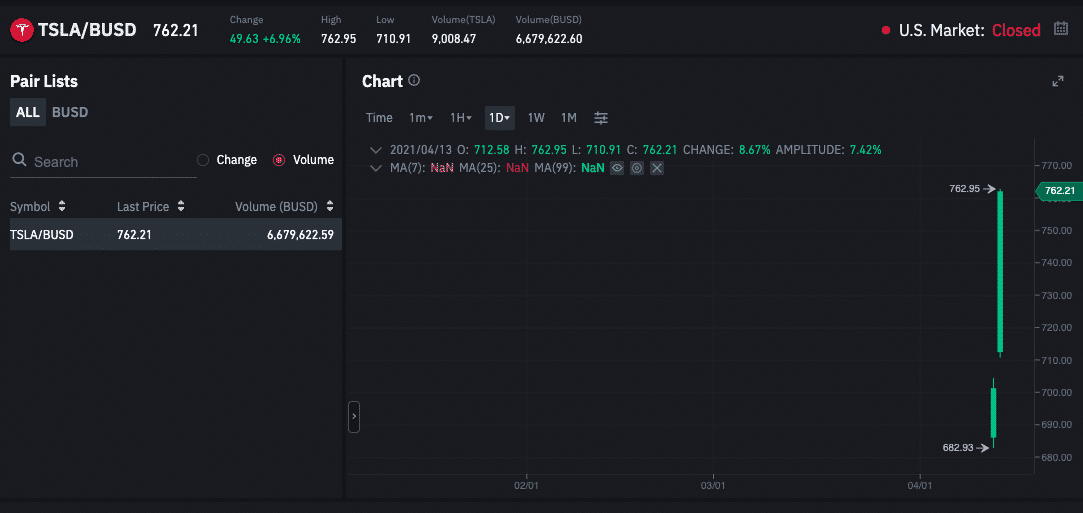Click the 49.63 +6.96% change value
Image resolution: width=1083 pixels, height=513 pixels.
click(265, 39)
